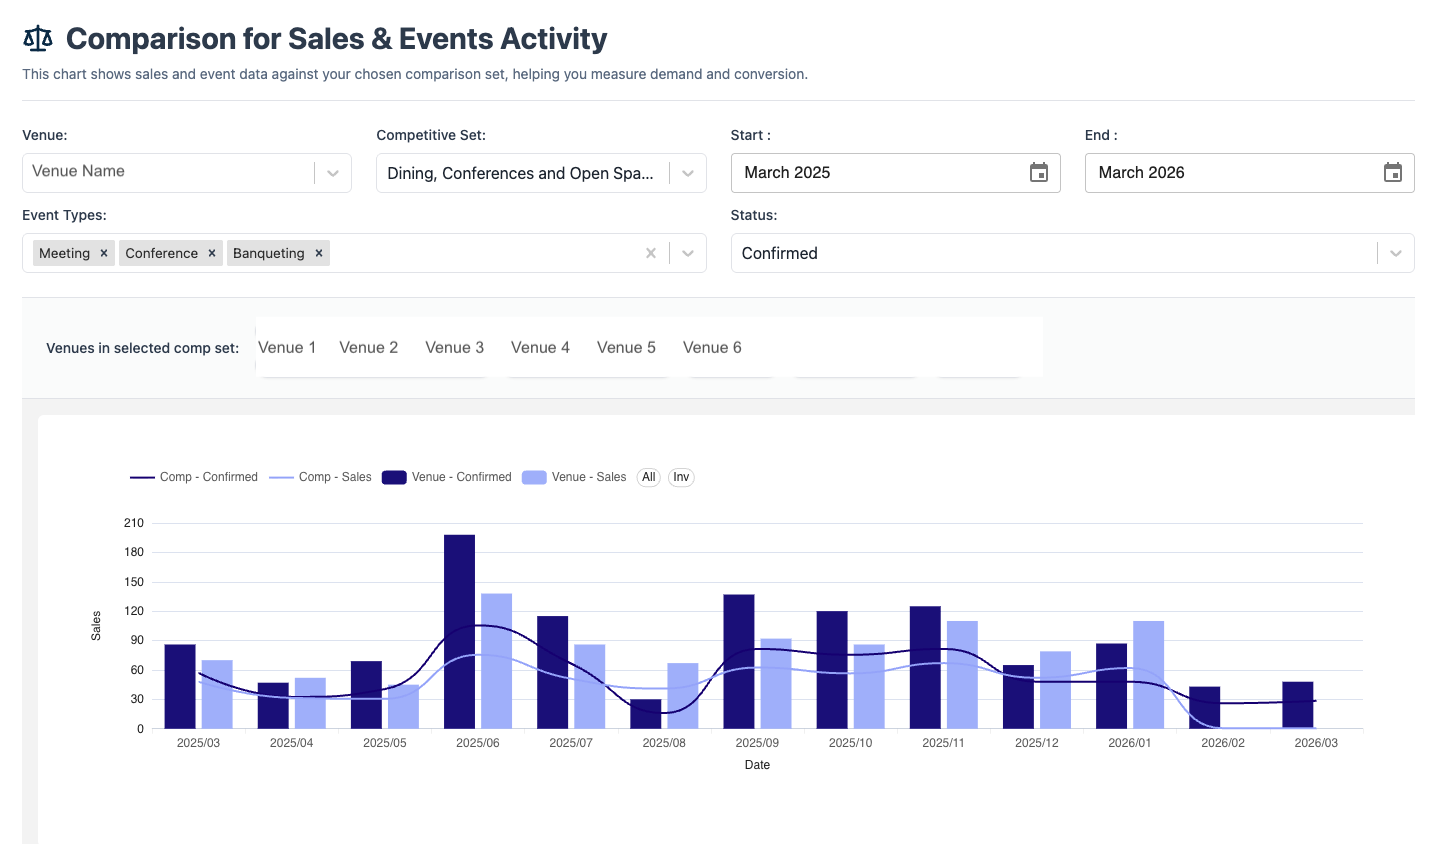The height and width of the screenshot is (844, 1432).
Task: Open the Start date calendar picker
Action: tap(1041, 172)
